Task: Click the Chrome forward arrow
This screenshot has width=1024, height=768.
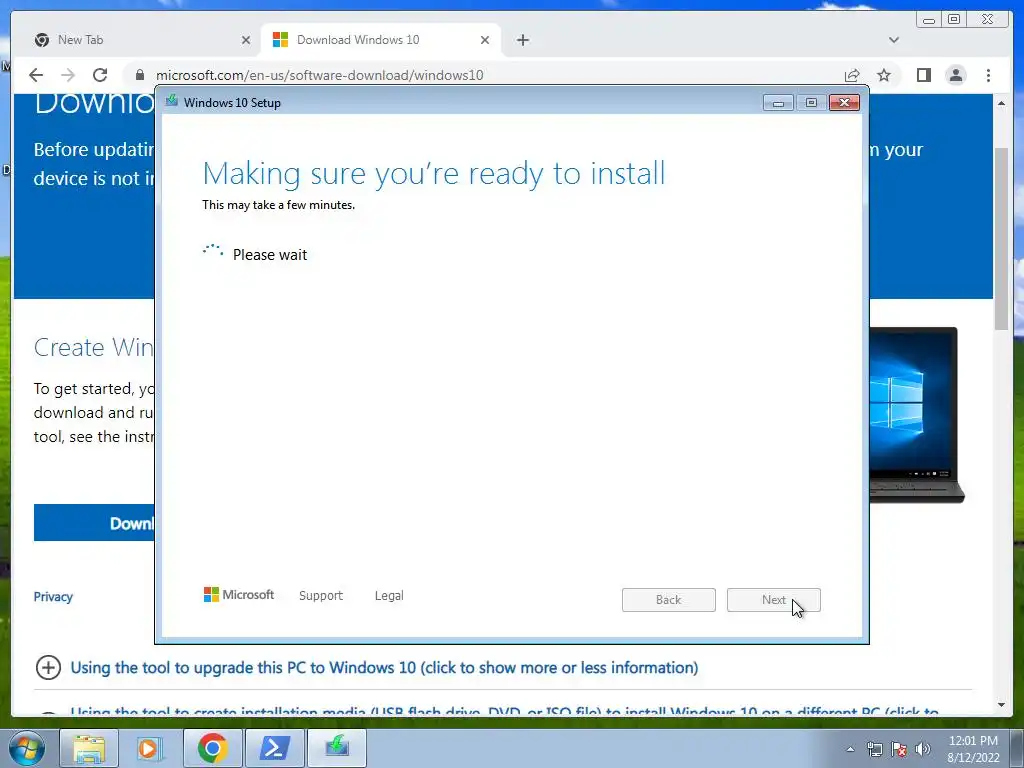Action: pyautogui.click(x=68, y=75)
